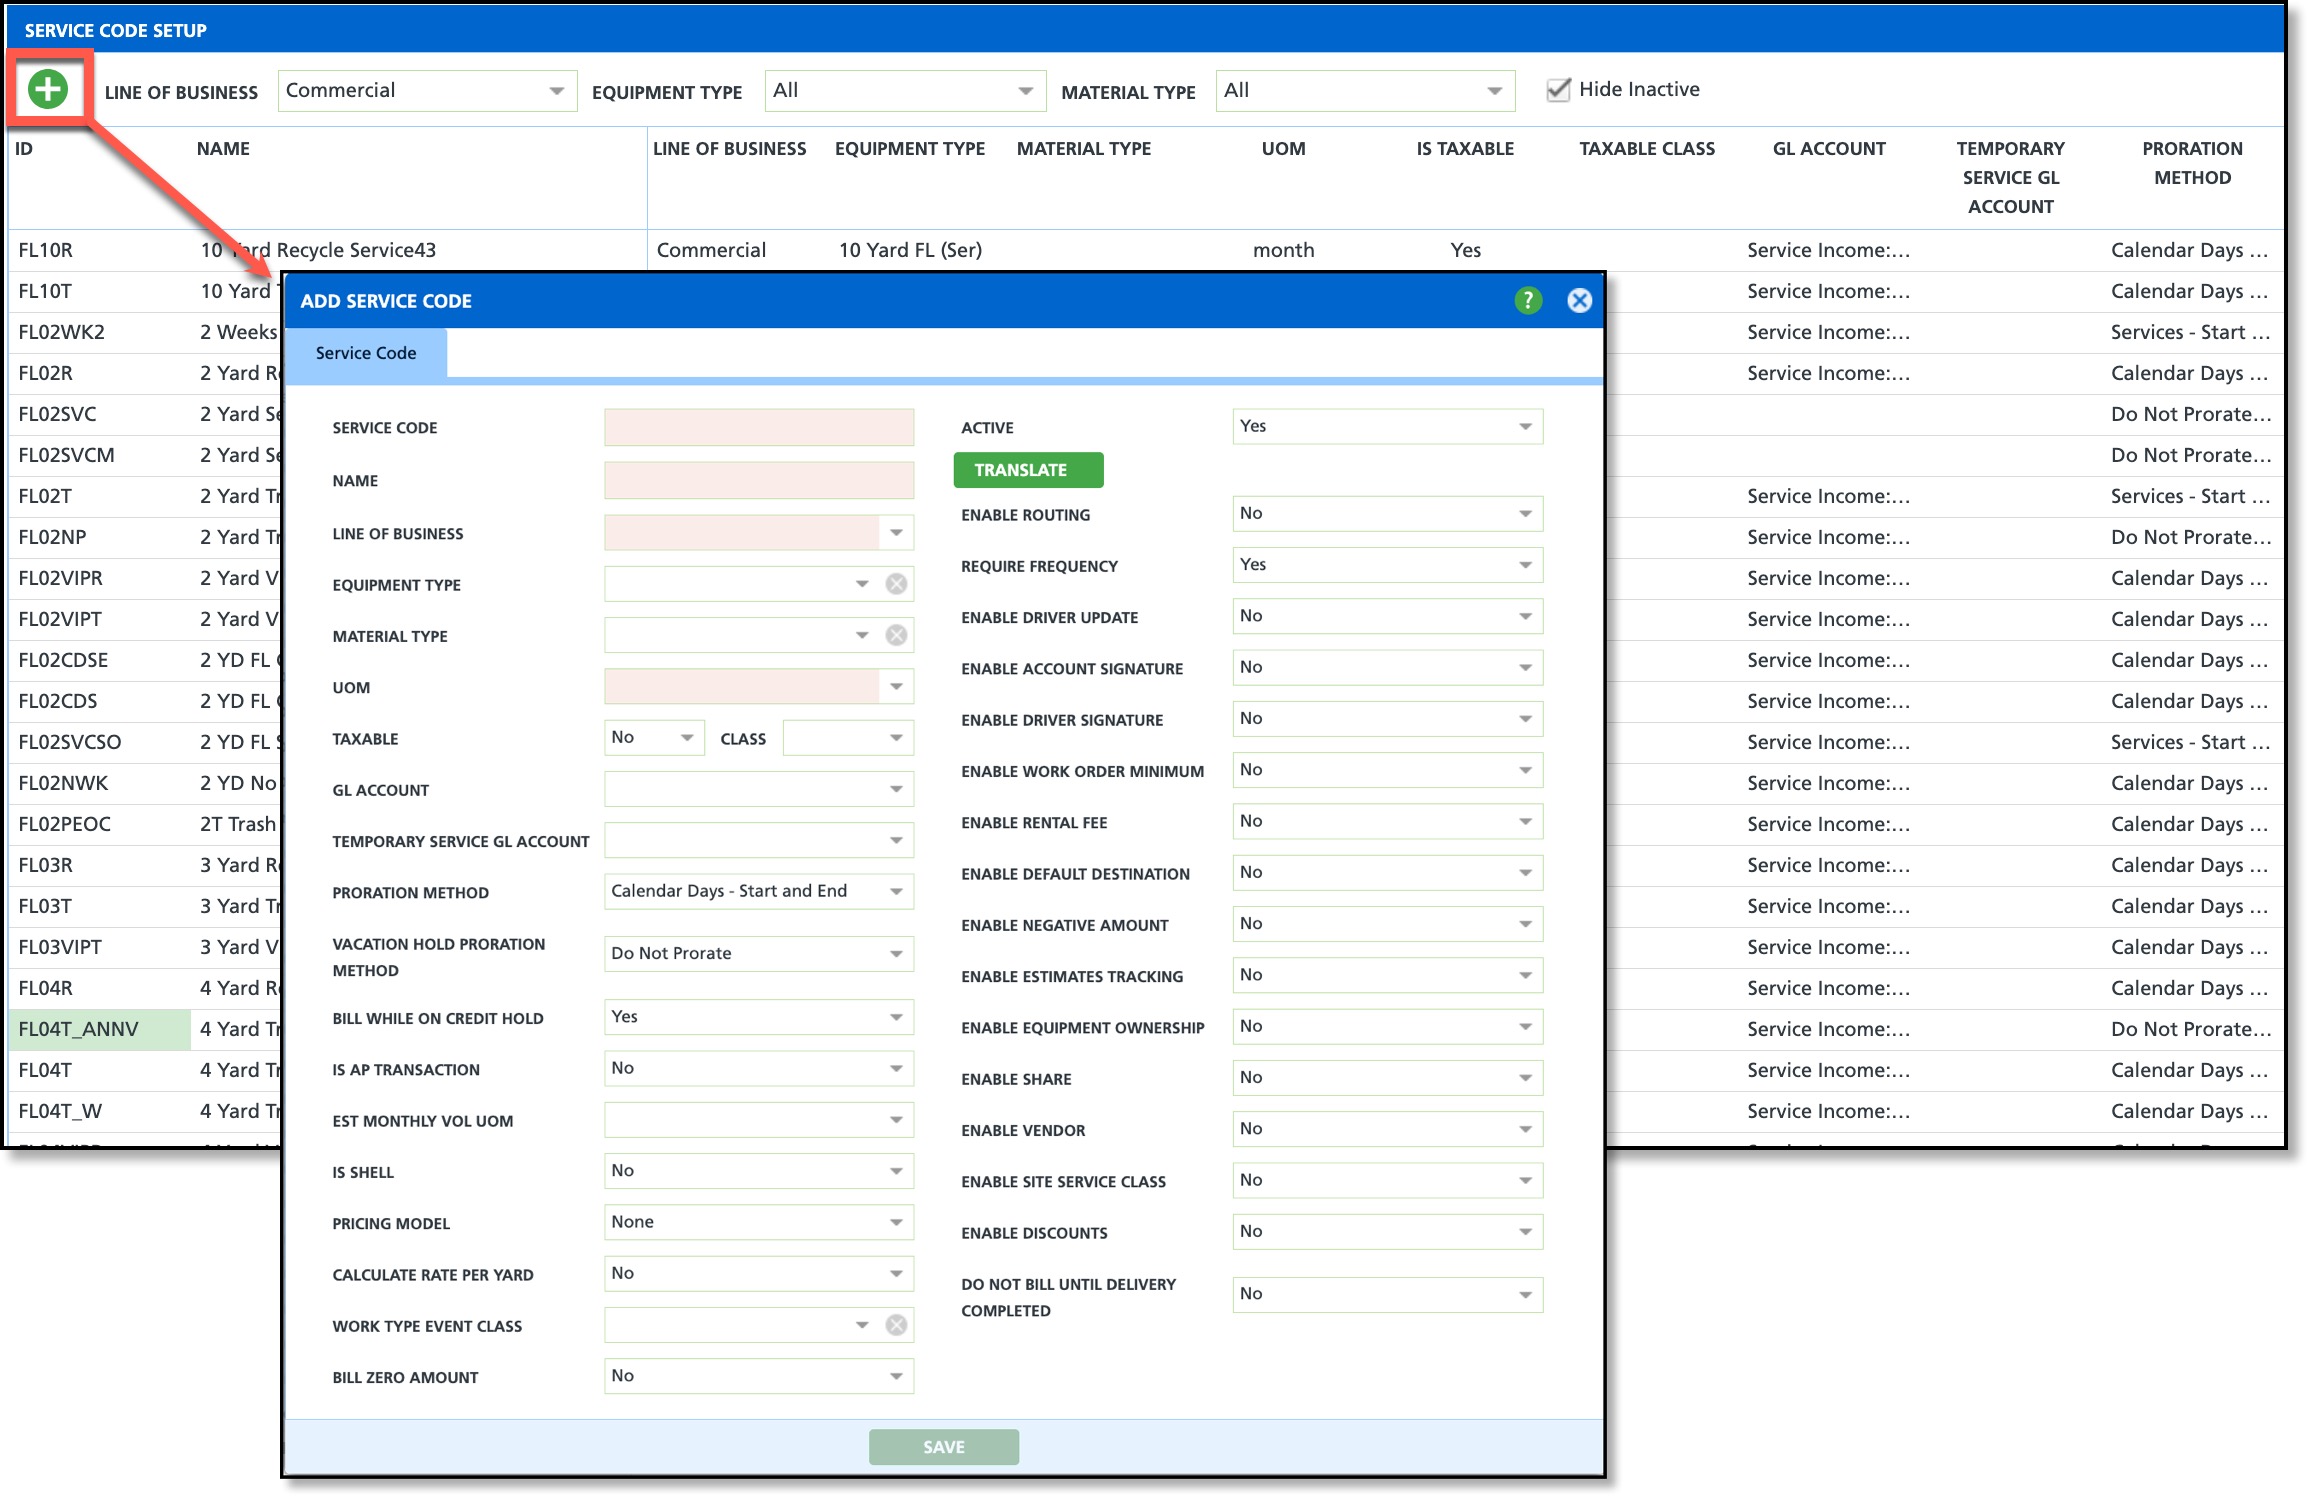
Task: Expand the Proration Method dropdown
Action: tap(758, 891)
